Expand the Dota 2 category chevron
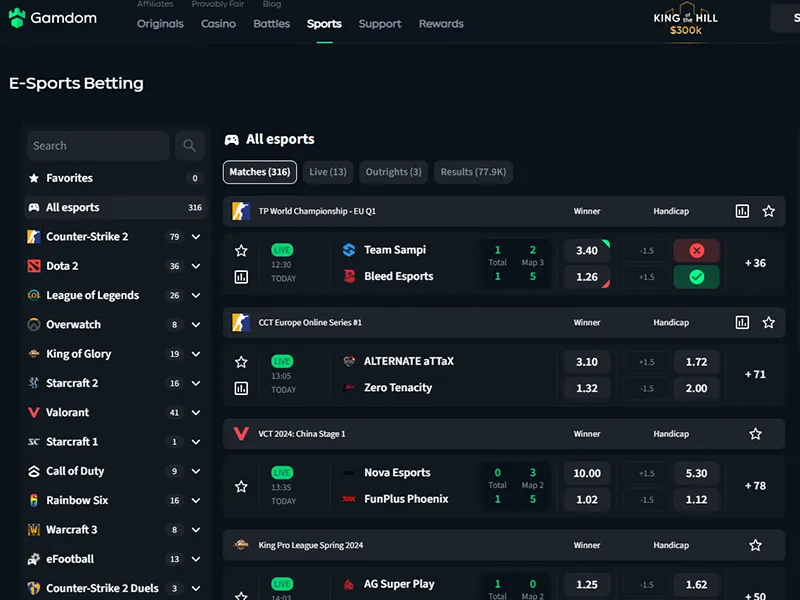Screen dimensions: 800x600 point(196,266)
